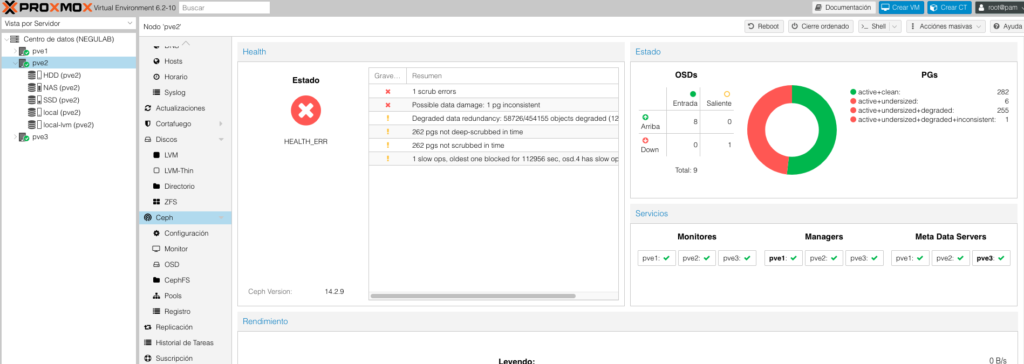1024x364 pixels.
Task: Click the pve3 server node icon
Action: [24, 137]
